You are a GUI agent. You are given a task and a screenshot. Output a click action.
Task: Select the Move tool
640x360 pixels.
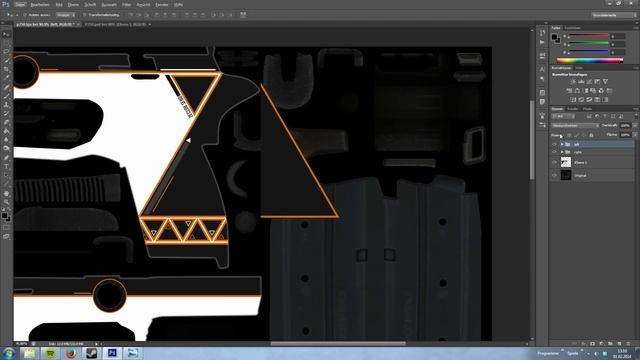pos(6,34)
